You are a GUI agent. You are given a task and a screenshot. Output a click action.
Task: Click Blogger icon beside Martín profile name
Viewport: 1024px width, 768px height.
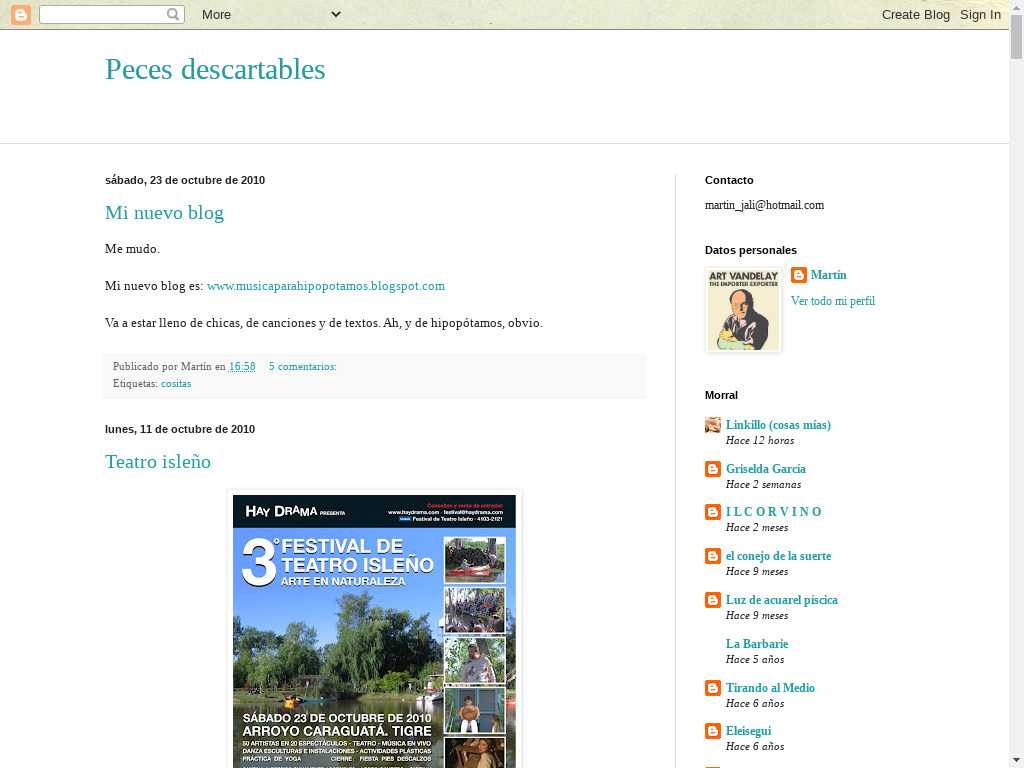799,275
